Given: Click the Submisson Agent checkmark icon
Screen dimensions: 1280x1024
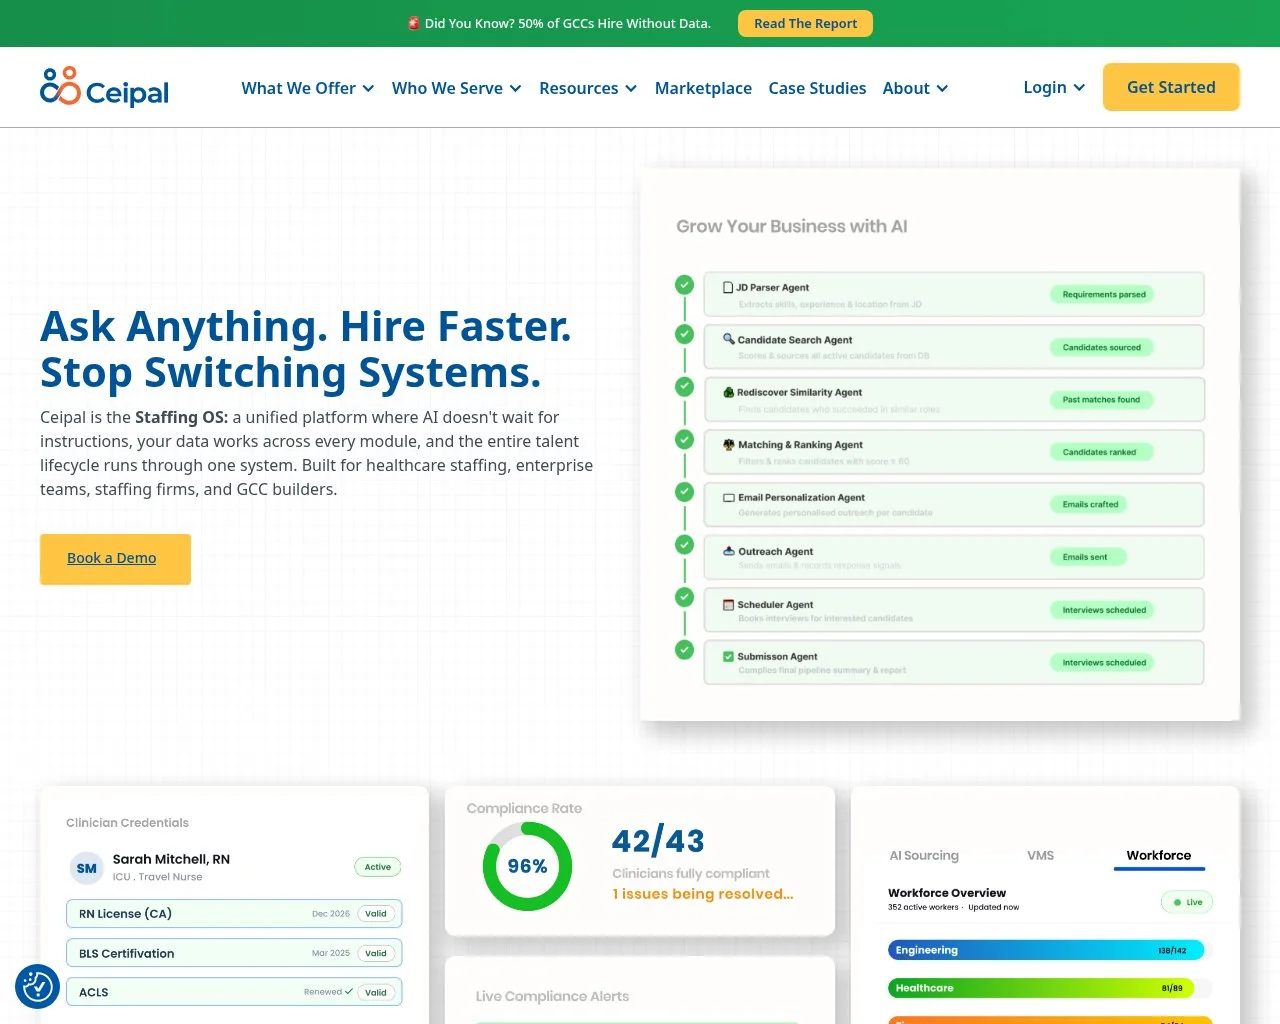Looking at the screenshot, I should (729, 657).
